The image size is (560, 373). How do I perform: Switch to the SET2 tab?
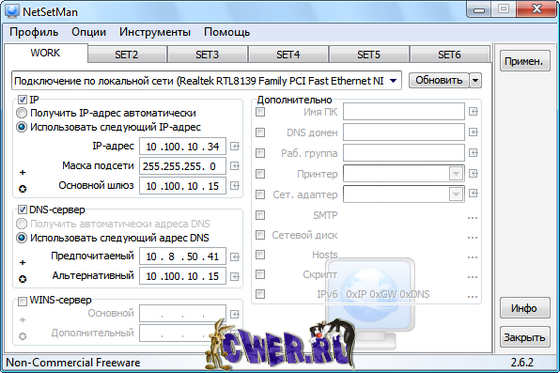point(127,55)
